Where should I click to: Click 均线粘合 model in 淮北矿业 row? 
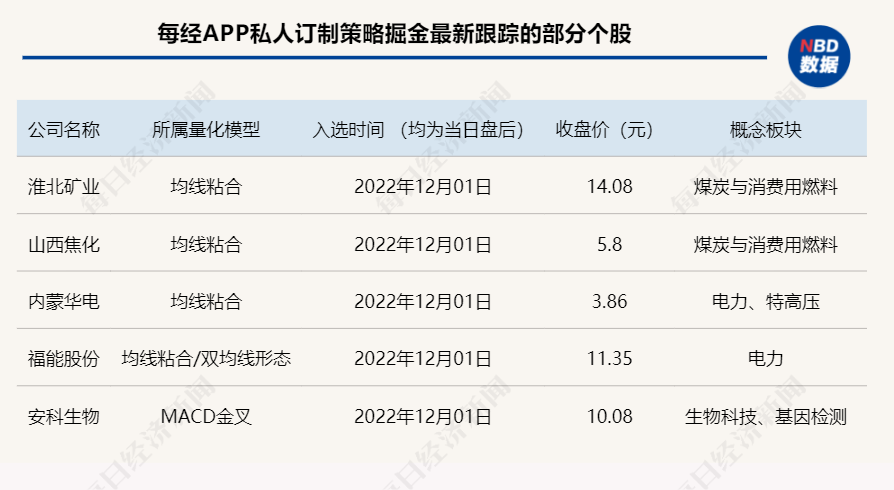click(x=206, y=187)
